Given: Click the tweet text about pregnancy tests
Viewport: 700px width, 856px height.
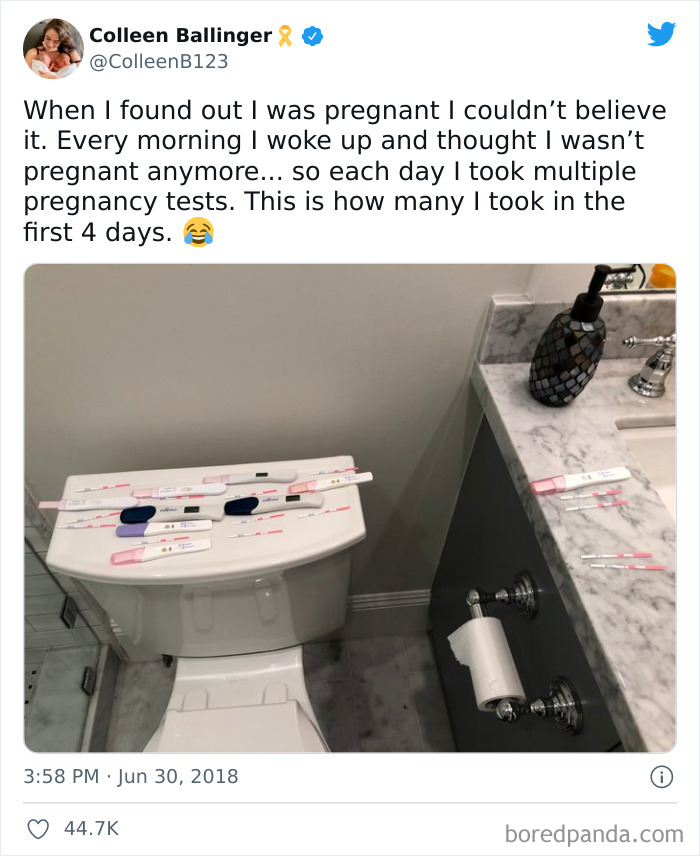Looking at the screenshot, I should click(345, 171).
